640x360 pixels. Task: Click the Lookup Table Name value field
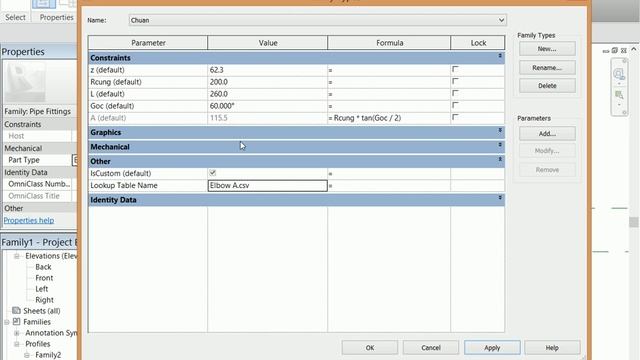coord(267,186)
